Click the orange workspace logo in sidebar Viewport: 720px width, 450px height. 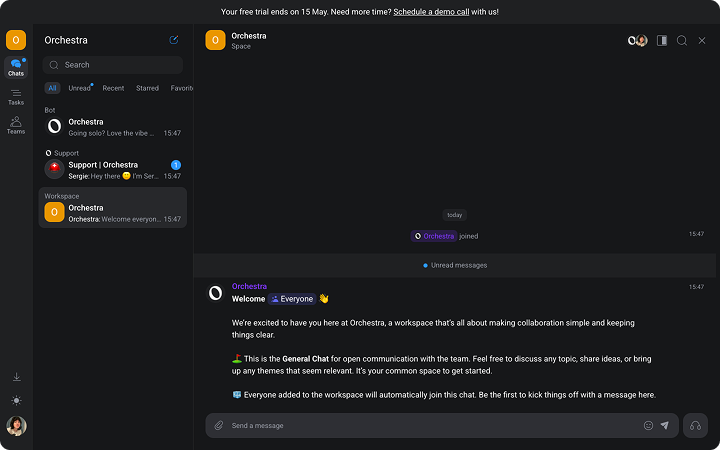tap(16, 40)
